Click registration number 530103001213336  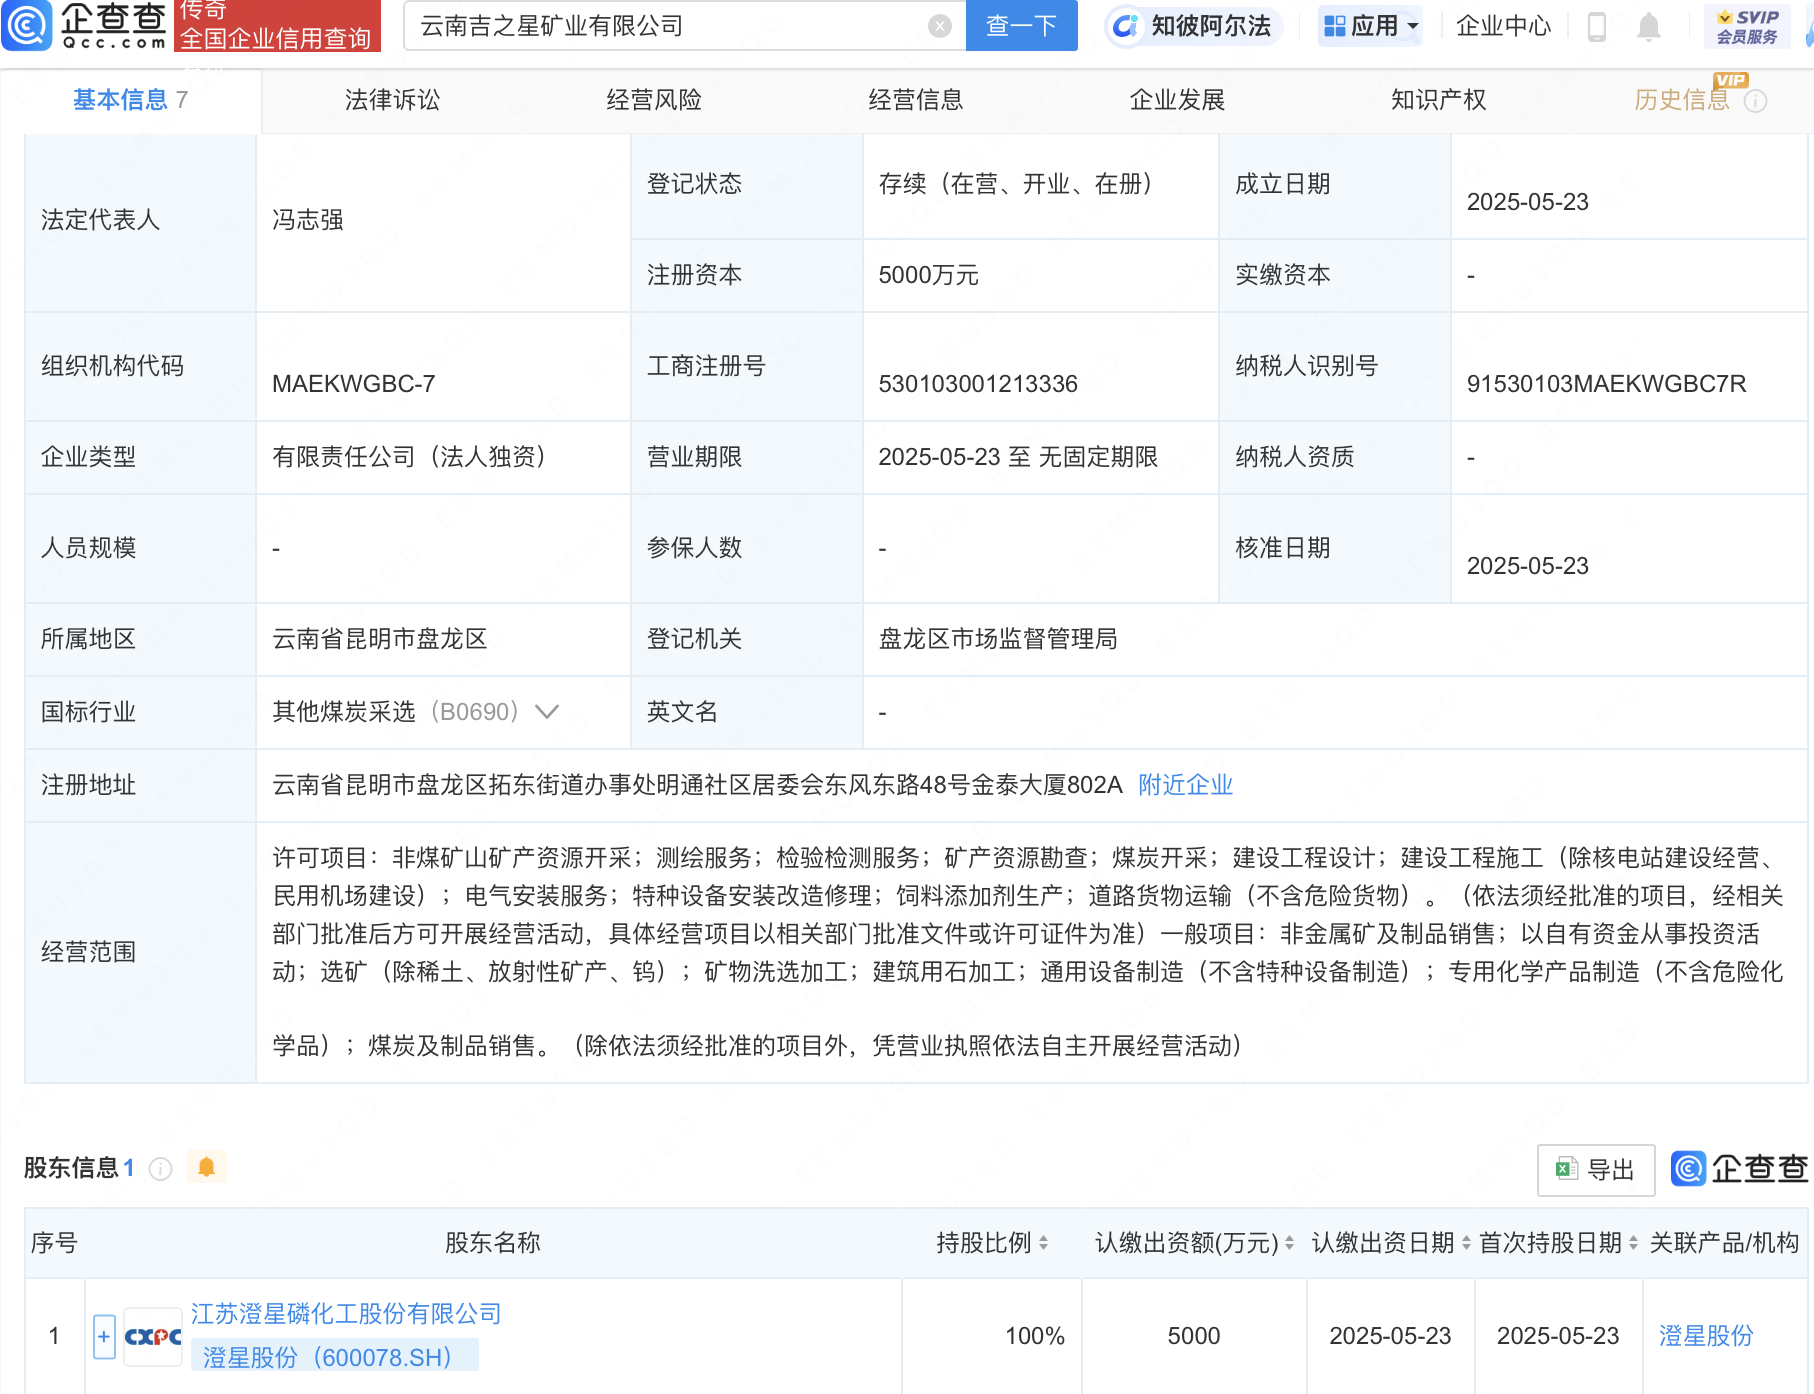point(978,384)
